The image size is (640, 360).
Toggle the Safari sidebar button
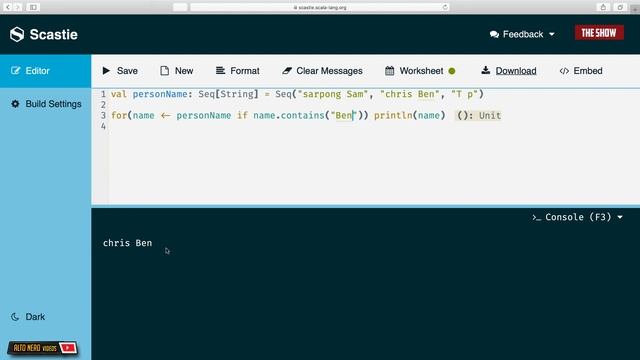(x=33, y=7)
